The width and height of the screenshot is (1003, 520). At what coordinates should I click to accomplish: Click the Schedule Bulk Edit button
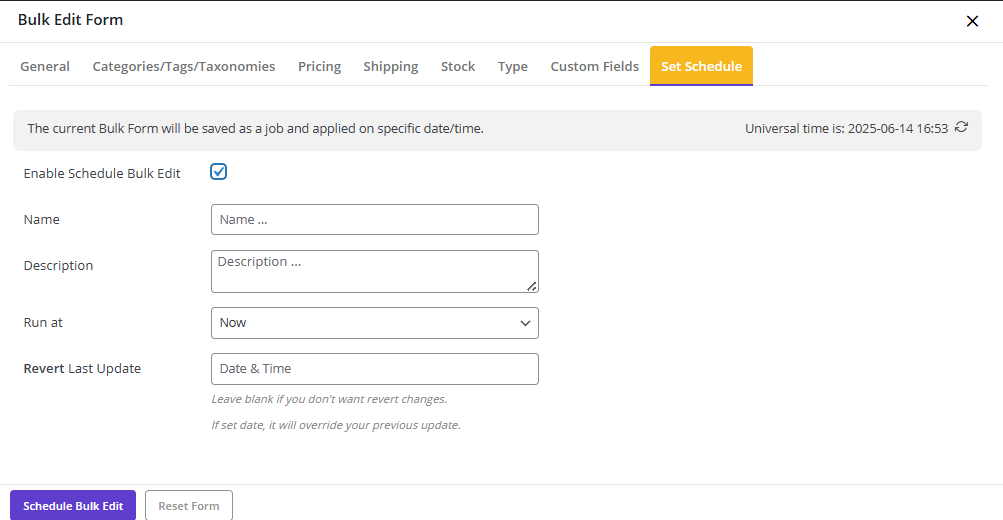click(x=73, y=505)
